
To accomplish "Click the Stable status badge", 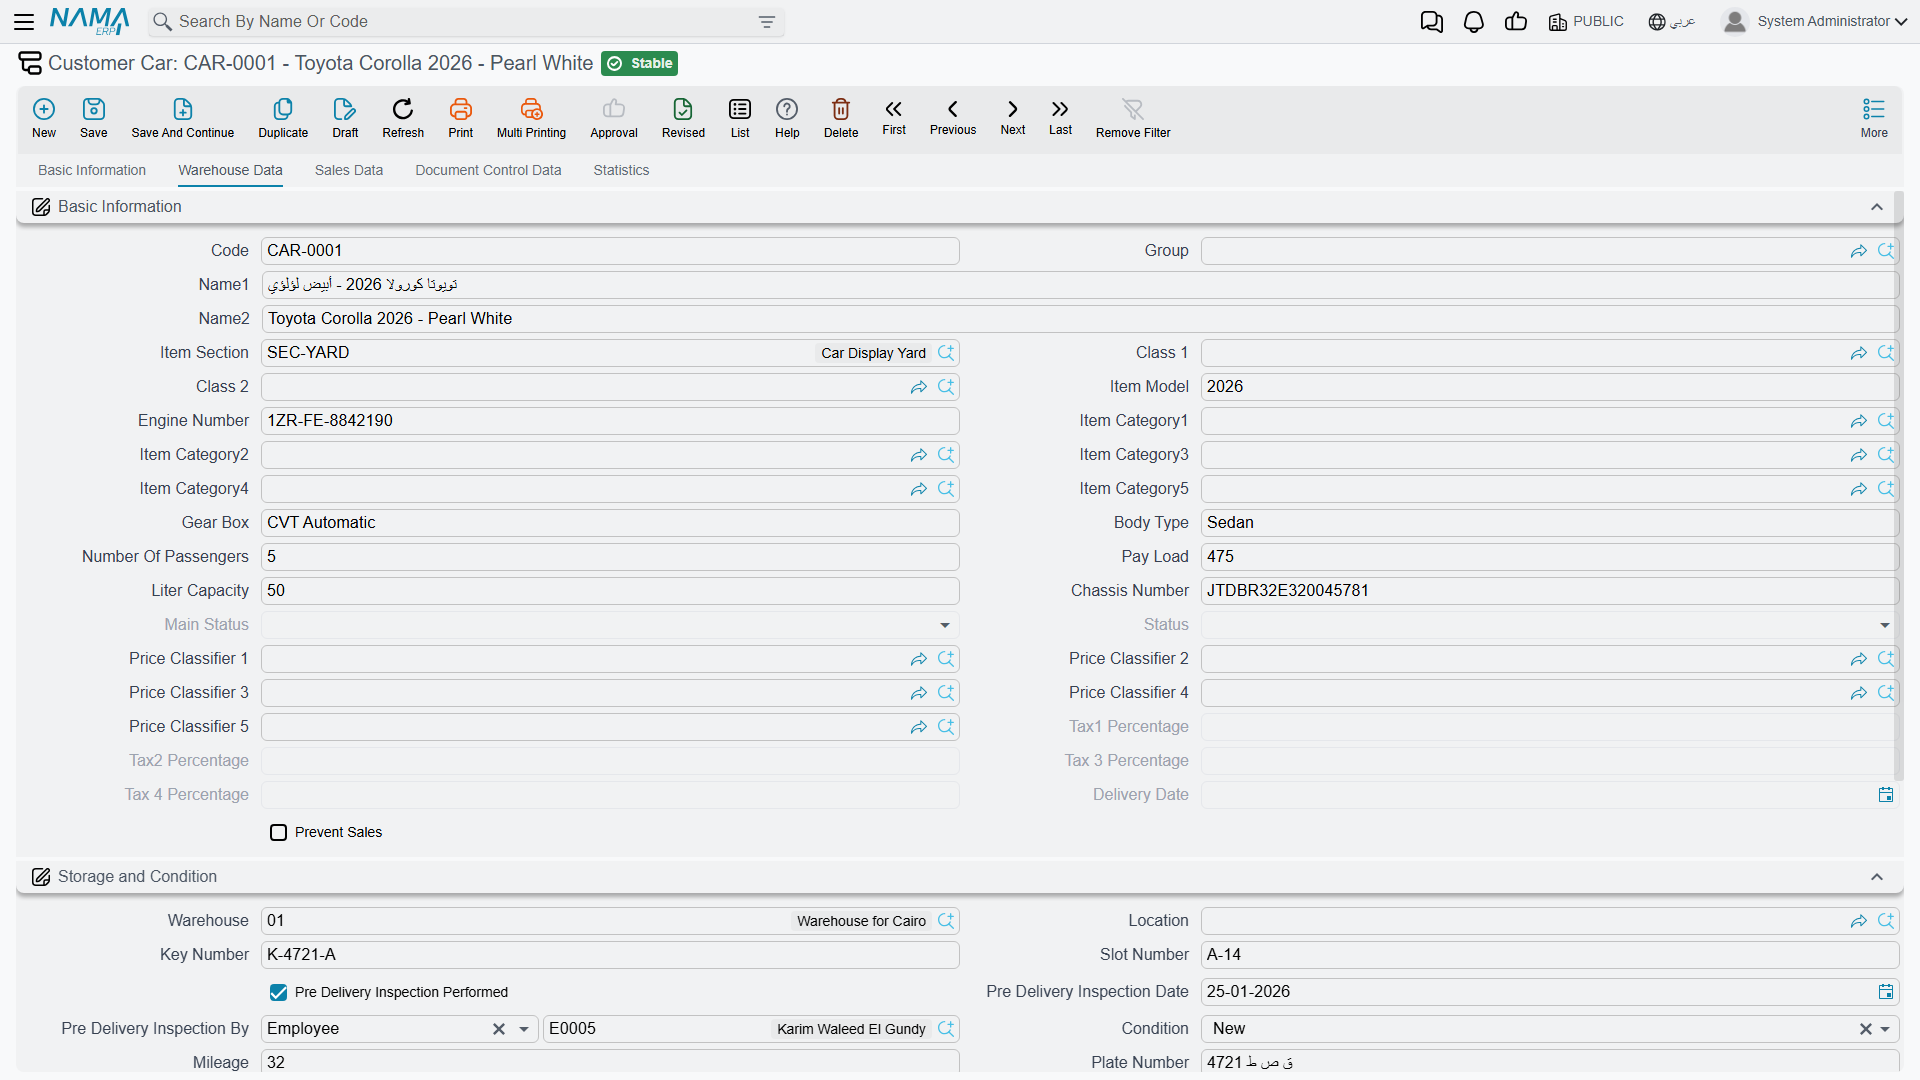I will point(640,63).
